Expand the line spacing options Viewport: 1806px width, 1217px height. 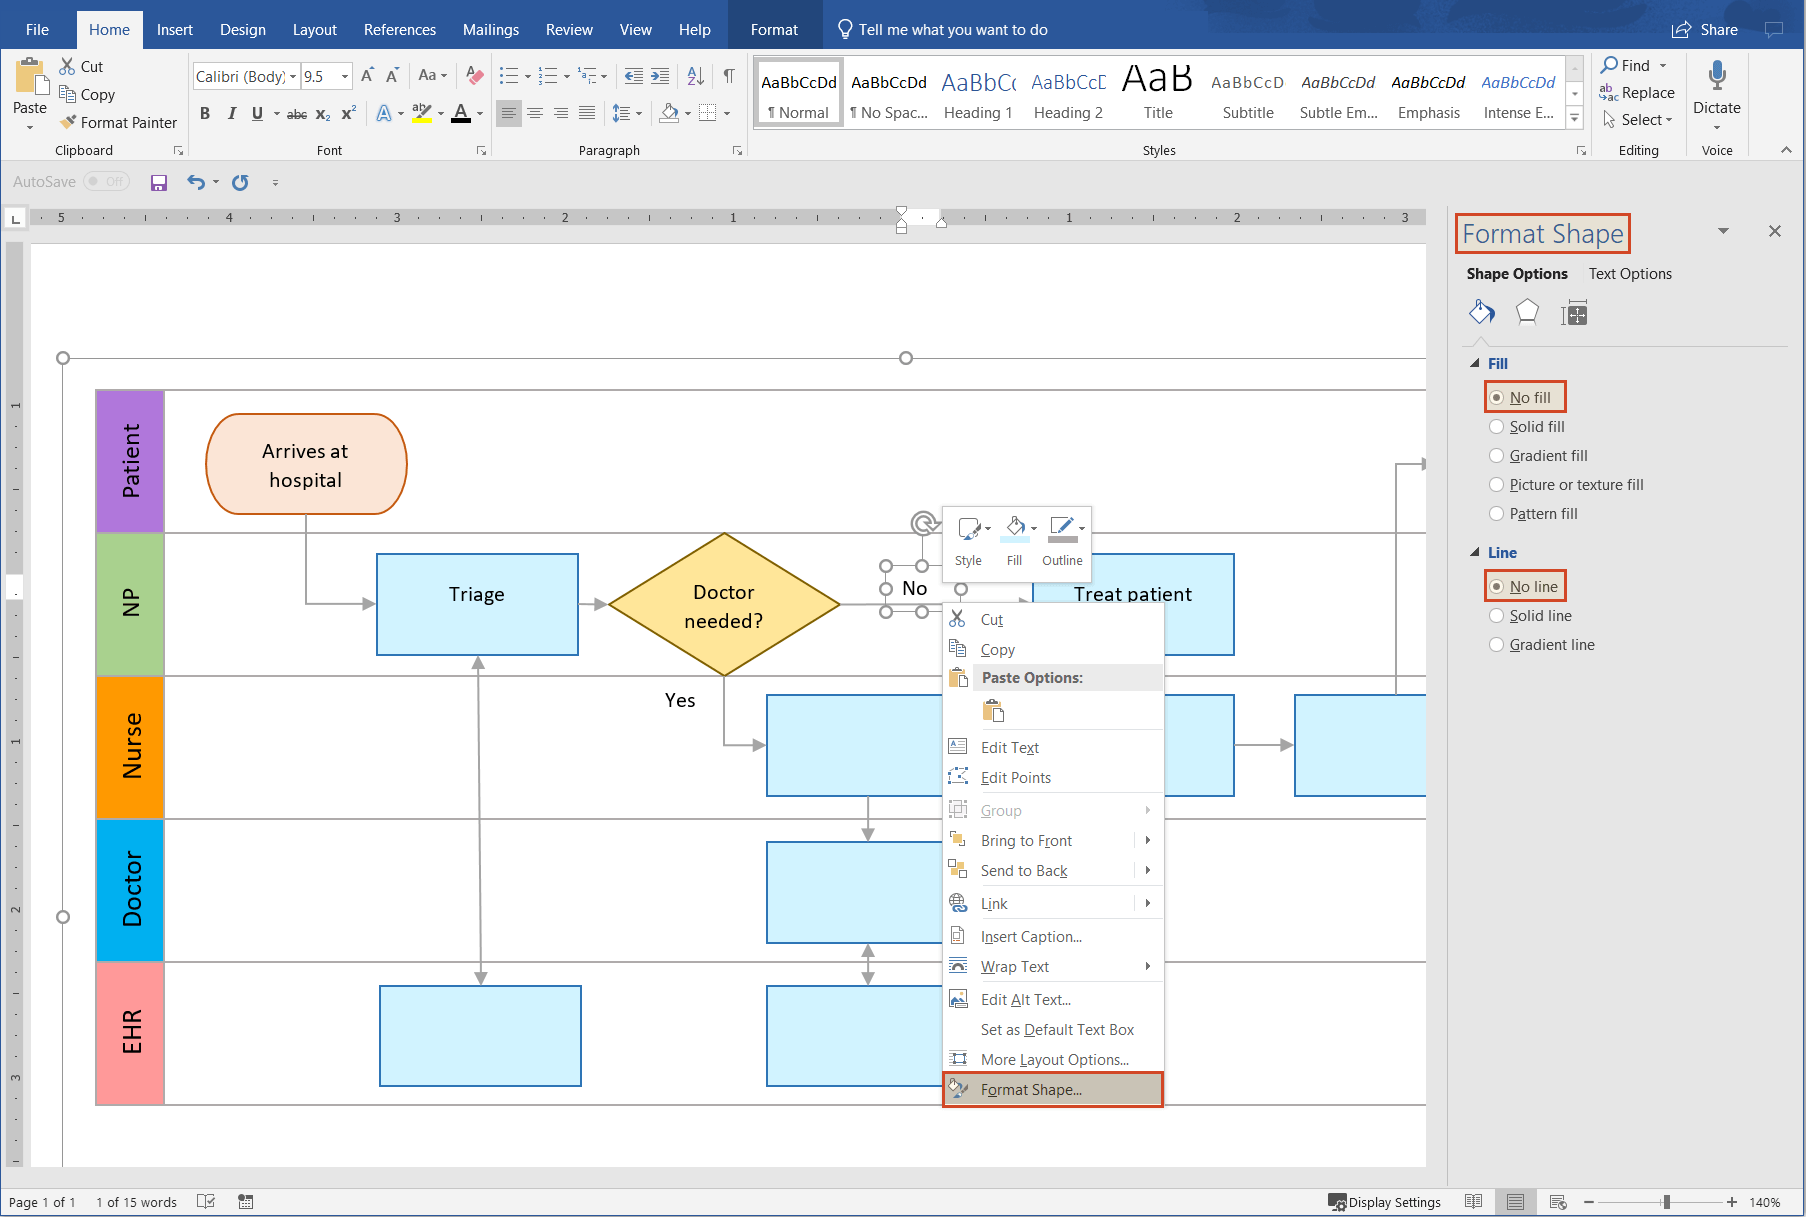point(637,113)
